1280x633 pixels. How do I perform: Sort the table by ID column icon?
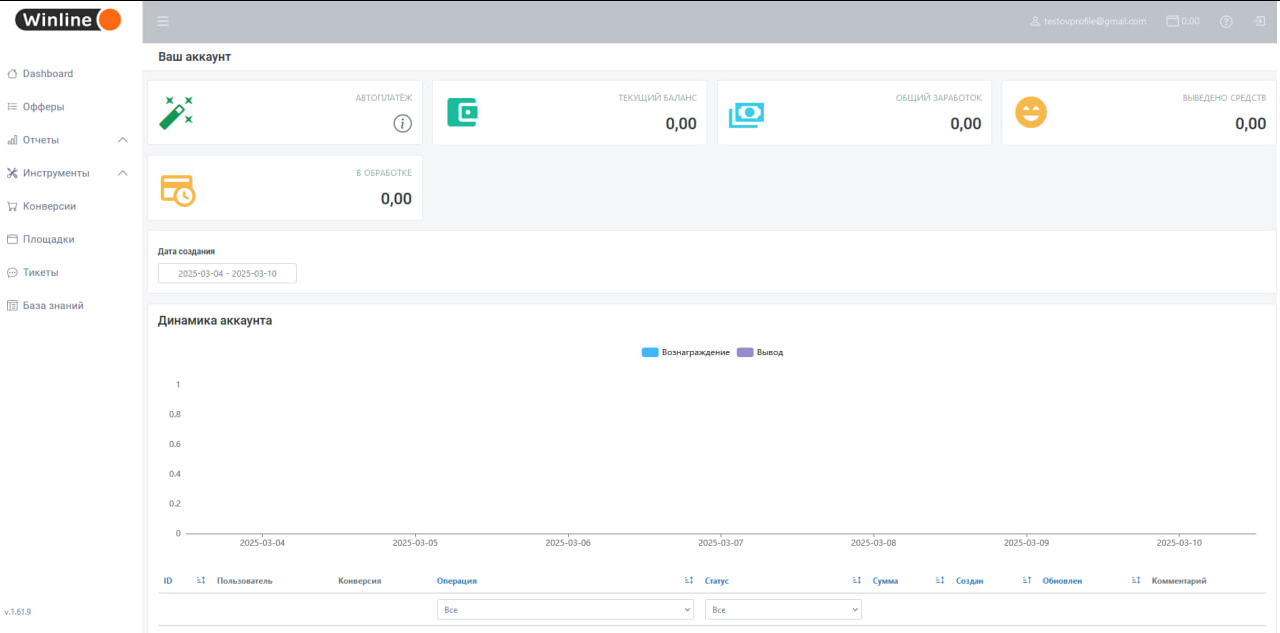[201, 580]
